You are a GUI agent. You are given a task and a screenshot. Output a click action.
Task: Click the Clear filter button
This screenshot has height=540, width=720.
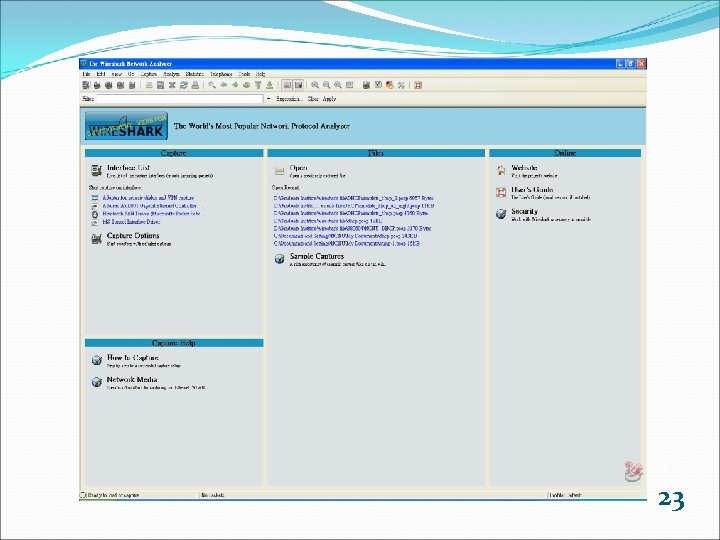tap(313, 99)
